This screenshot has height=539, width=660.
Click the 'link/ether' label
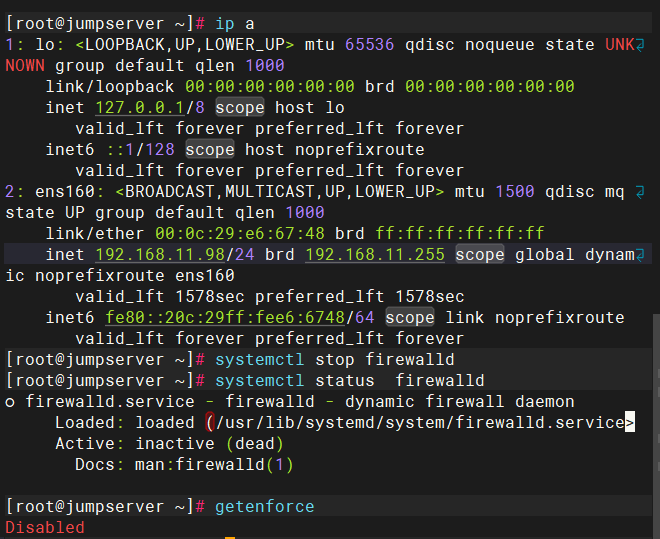tap(95, 234)
